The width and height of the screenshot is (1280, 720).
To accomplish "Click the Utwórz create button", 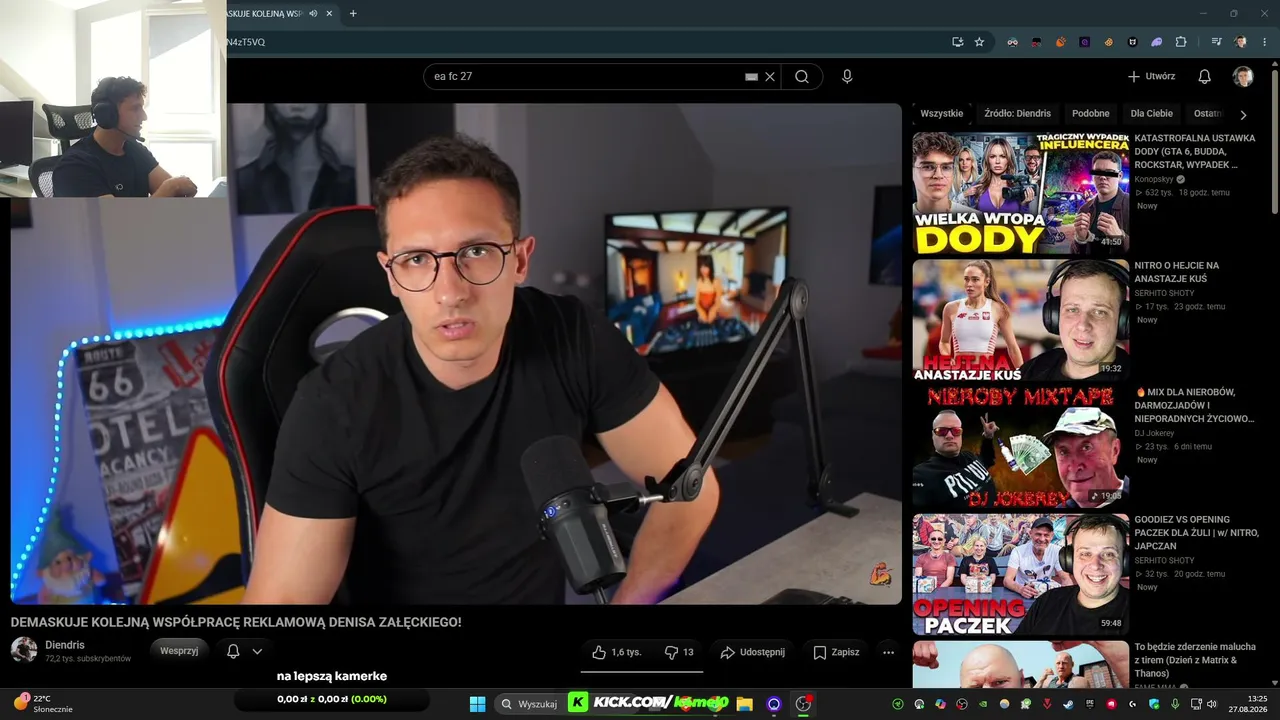I will [x=1151, y=77].
